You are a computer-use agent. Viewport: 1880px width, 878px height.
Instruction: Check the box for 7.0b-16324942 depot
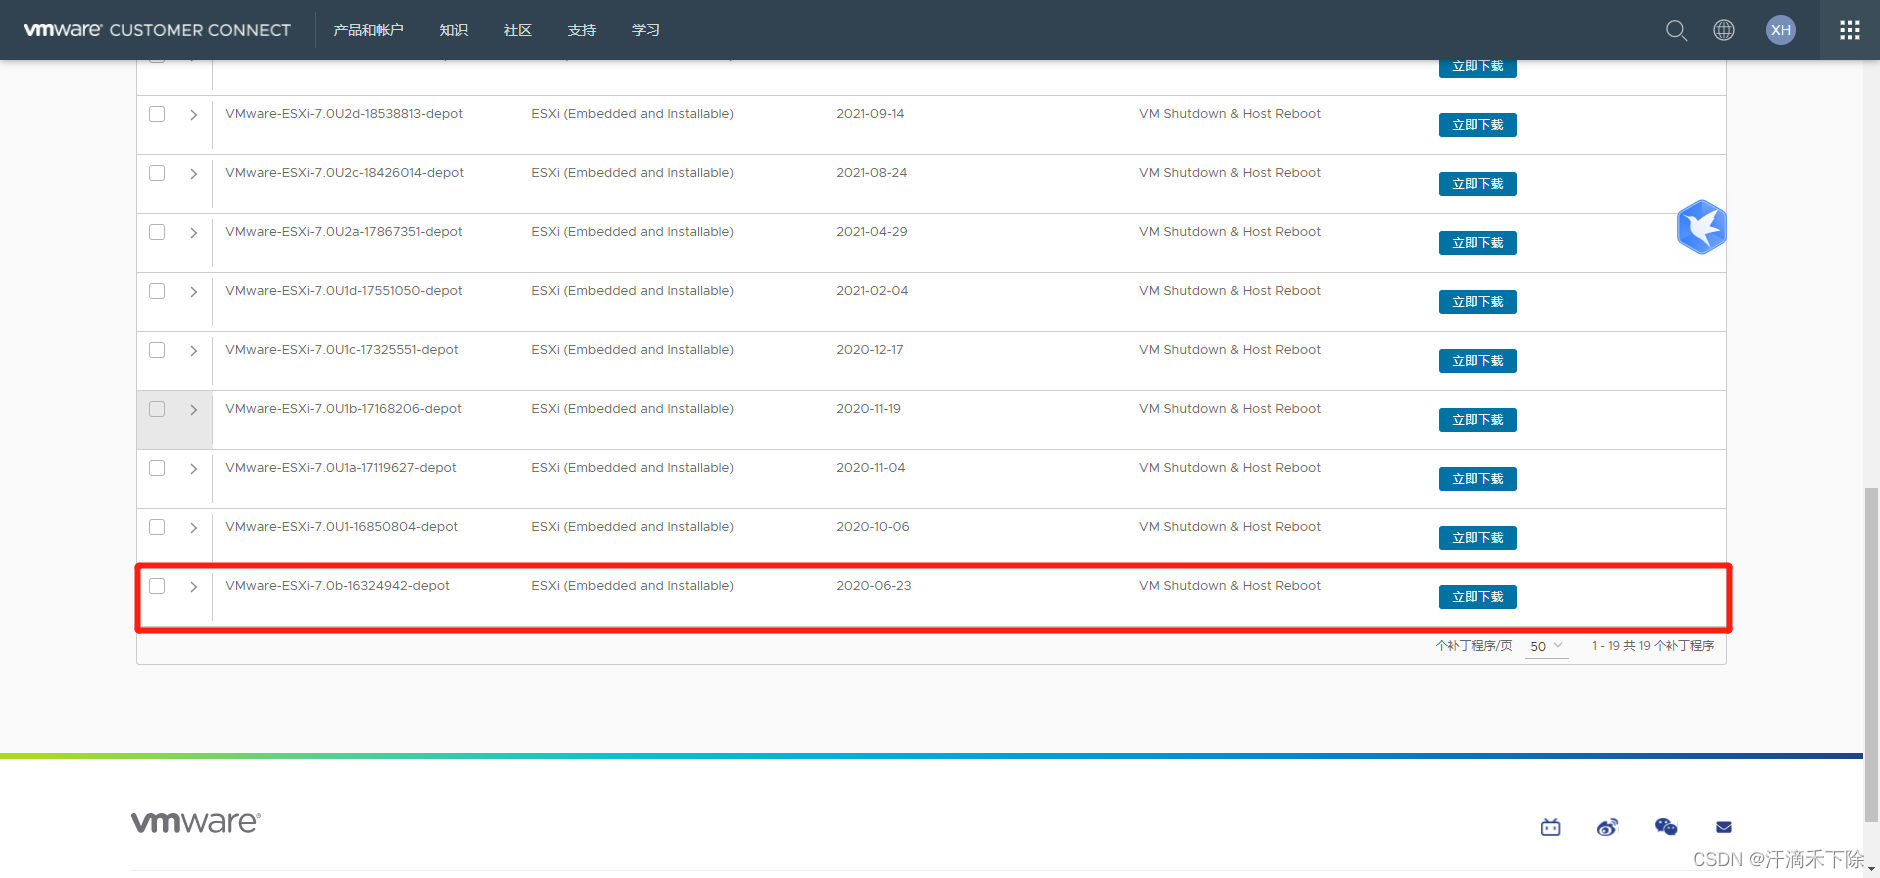coord(157,586)
